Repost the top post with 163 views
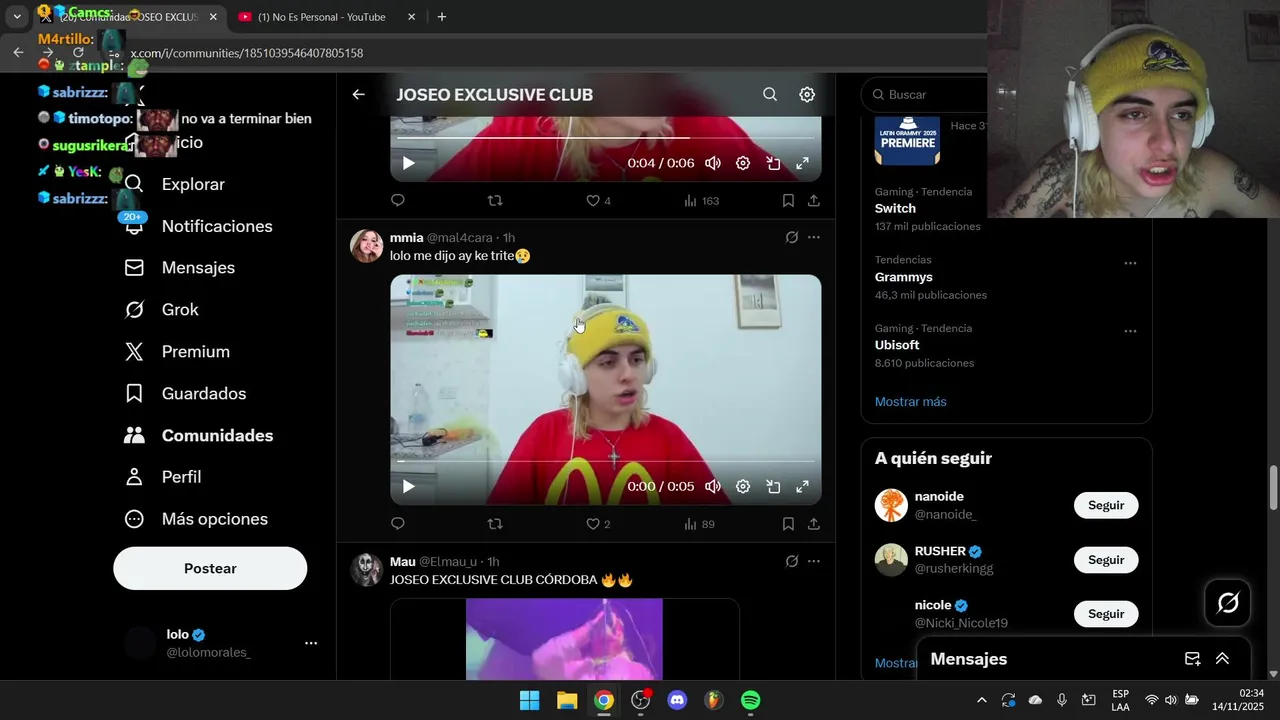This screenshot has width=1280, height=720. click(495, 201)
